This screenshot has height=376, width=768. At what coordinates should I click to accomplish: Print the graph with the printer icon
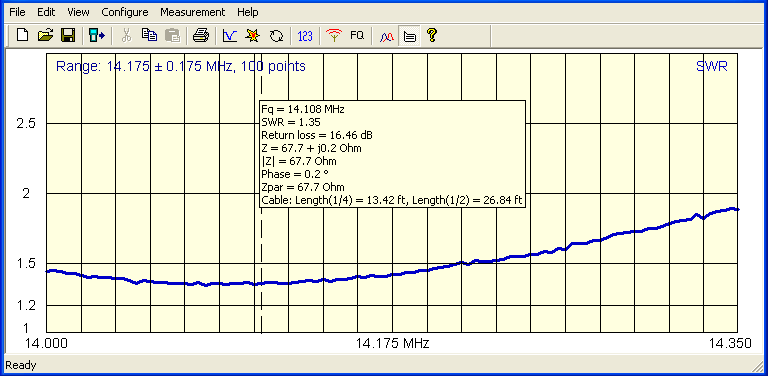[x=200, y=35]
